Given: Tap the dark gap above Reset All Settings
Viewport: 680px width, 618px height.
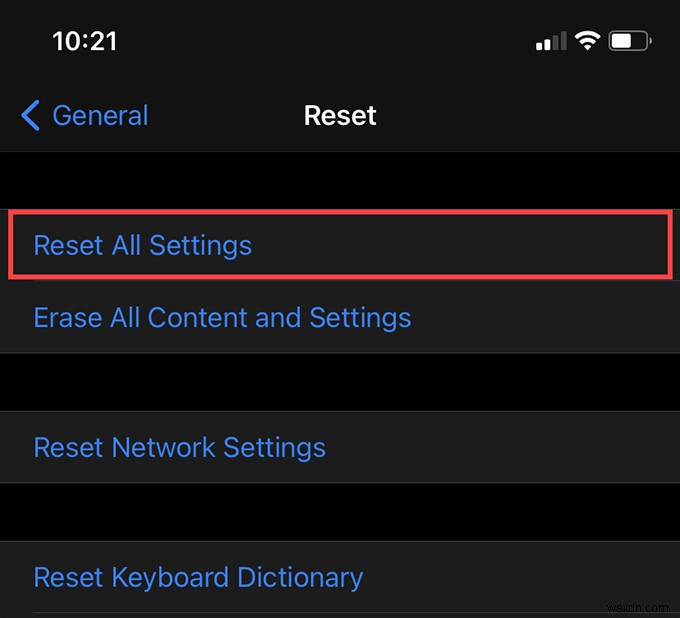Looking at the screenshot, I should (x=340, y=180).
